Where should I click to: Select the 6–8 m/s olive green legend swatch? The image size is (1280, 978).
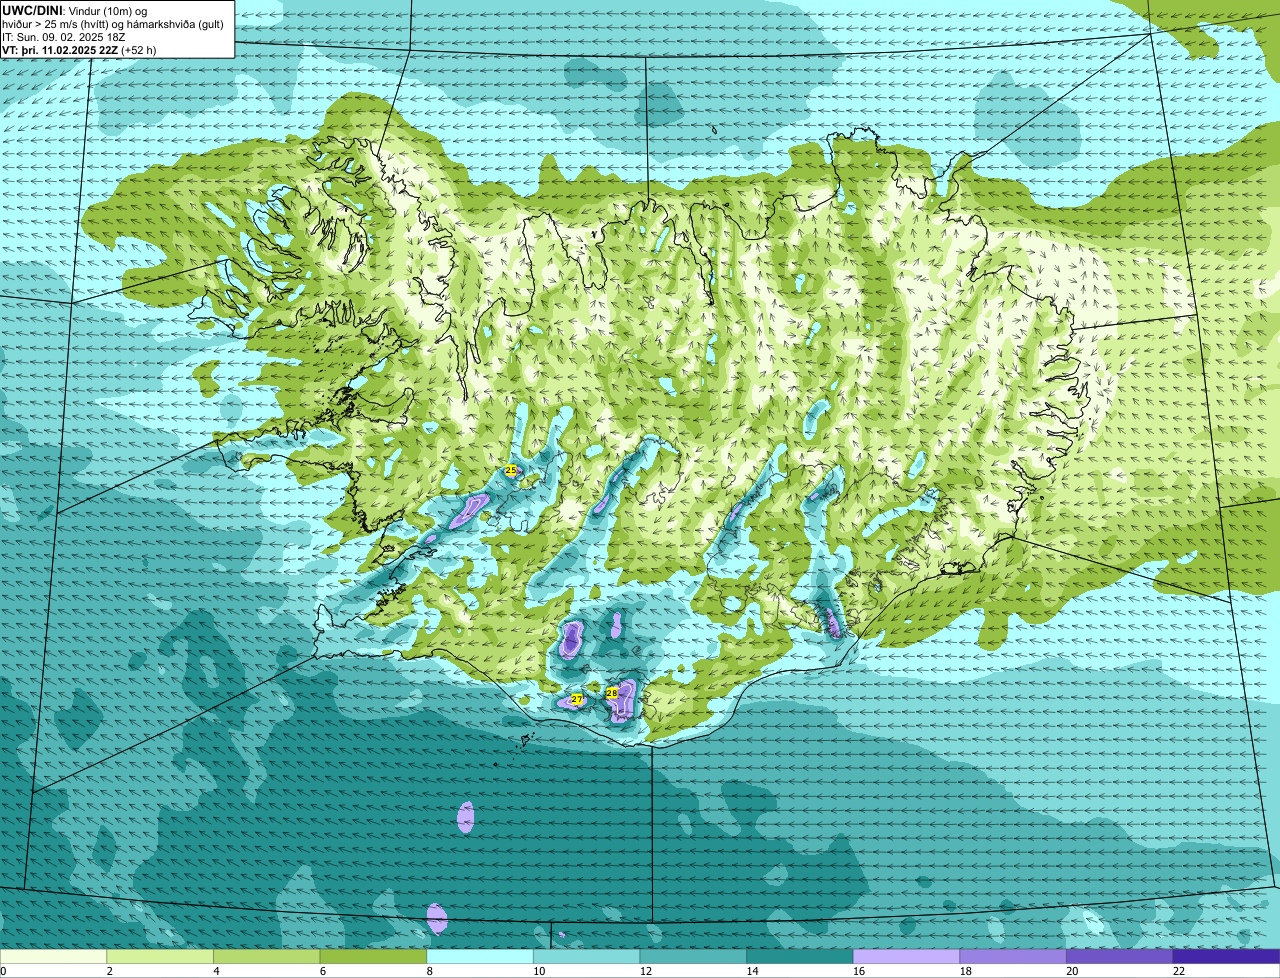tap(373, 956)
